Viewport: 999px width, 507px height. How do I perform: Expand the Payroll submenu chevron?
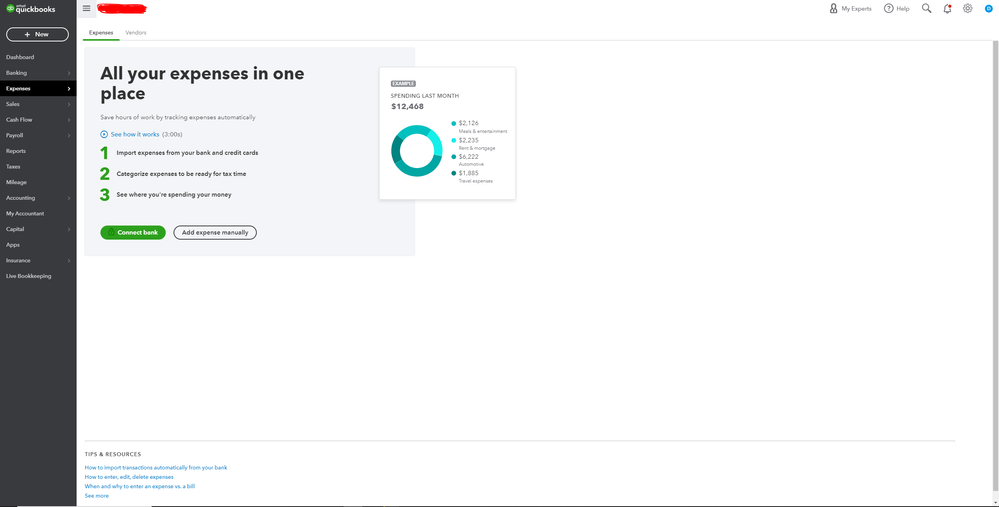69,135
